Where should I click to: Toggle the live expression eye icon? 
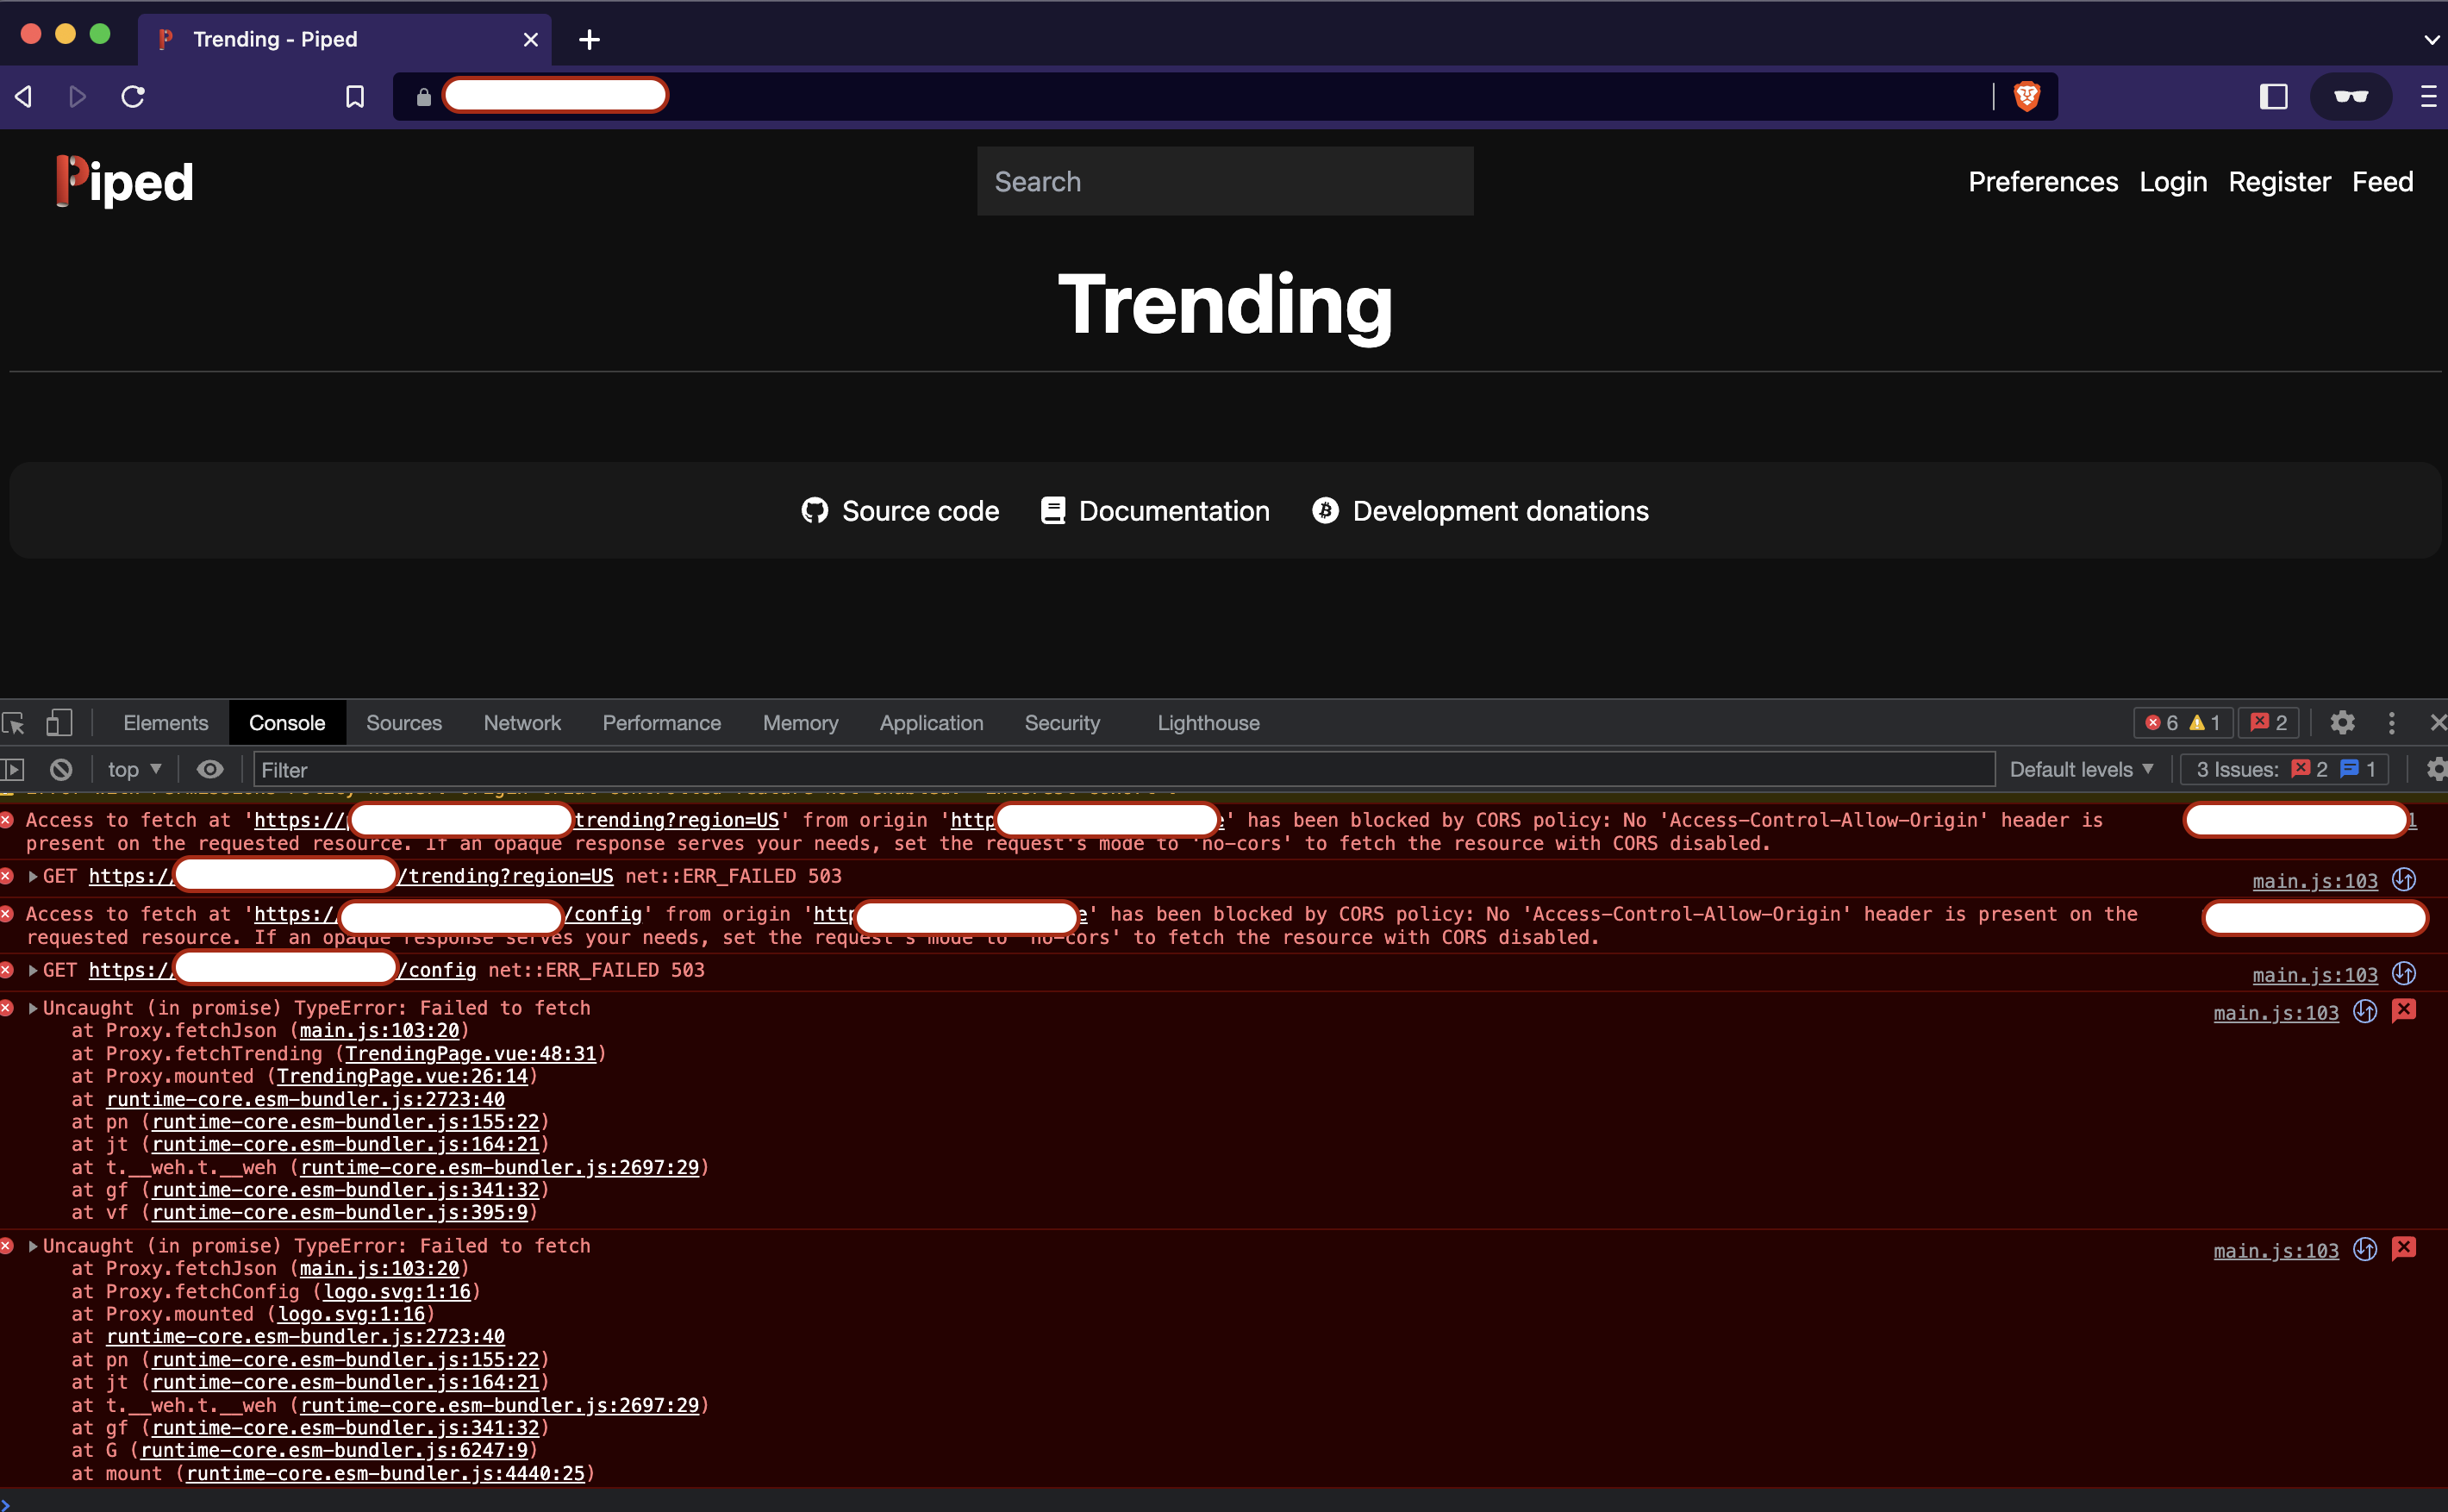pos(209,769)
